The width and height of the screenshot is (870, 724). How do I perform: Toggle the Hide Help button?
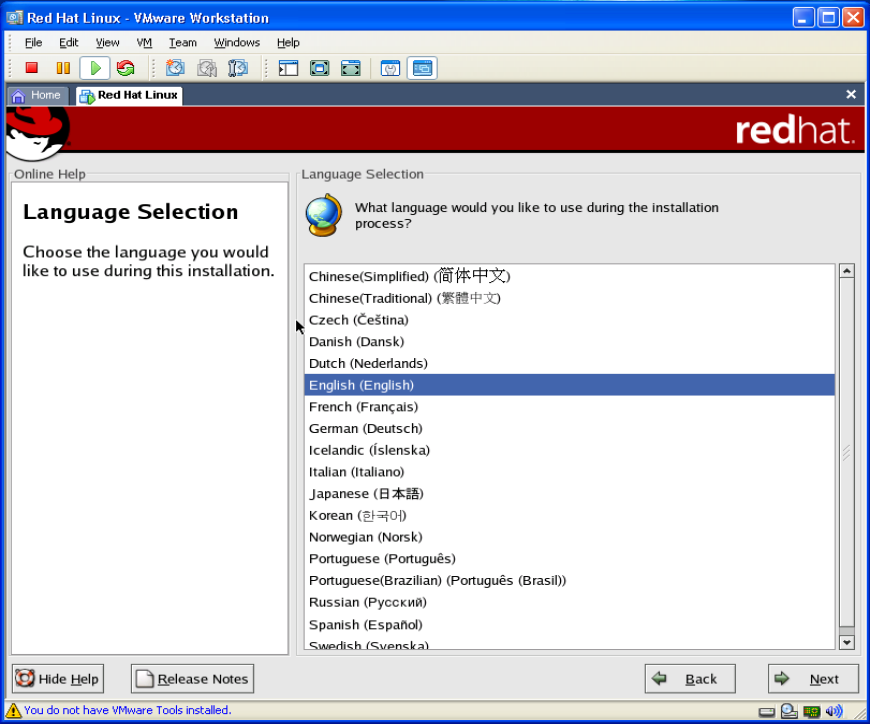(x=58, y=679)
